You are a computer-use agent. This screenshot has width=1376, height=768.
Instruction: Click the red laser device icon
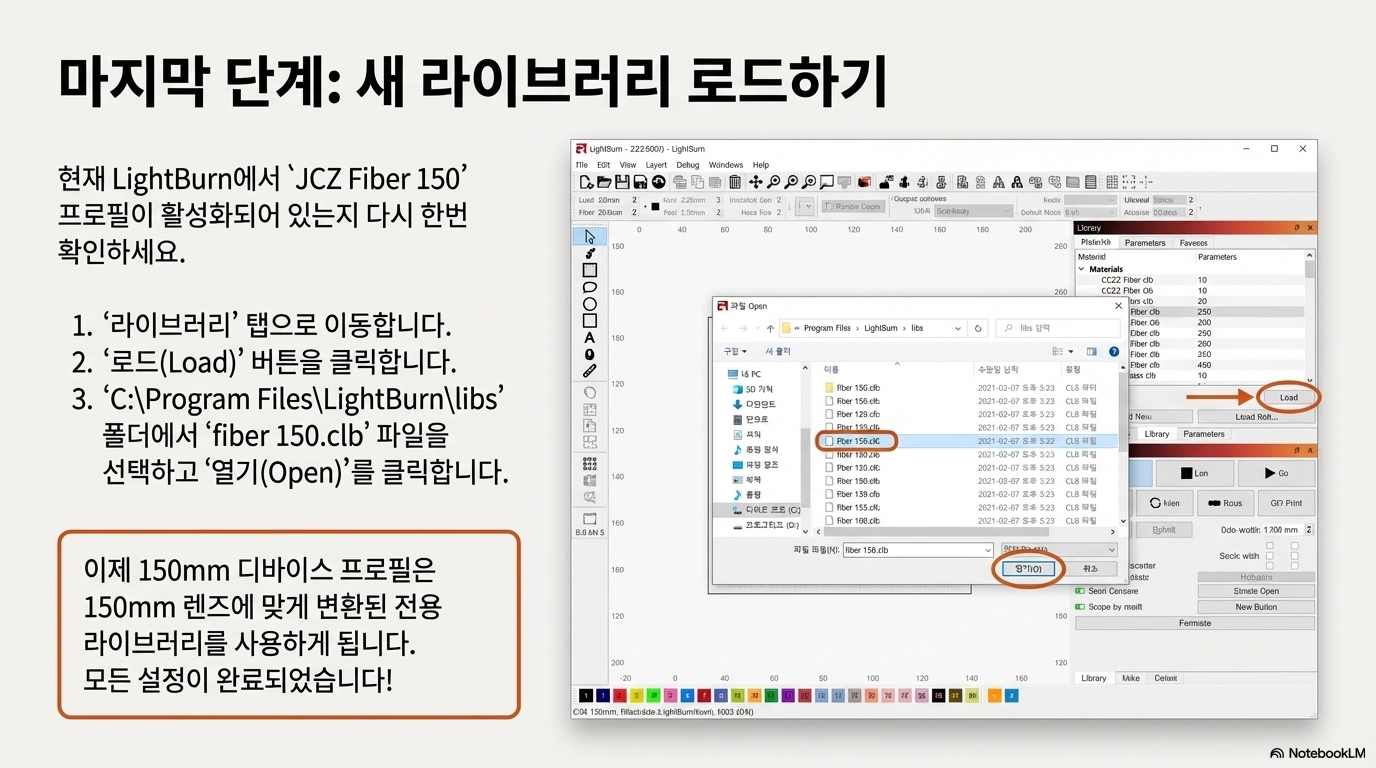(863, 182)
